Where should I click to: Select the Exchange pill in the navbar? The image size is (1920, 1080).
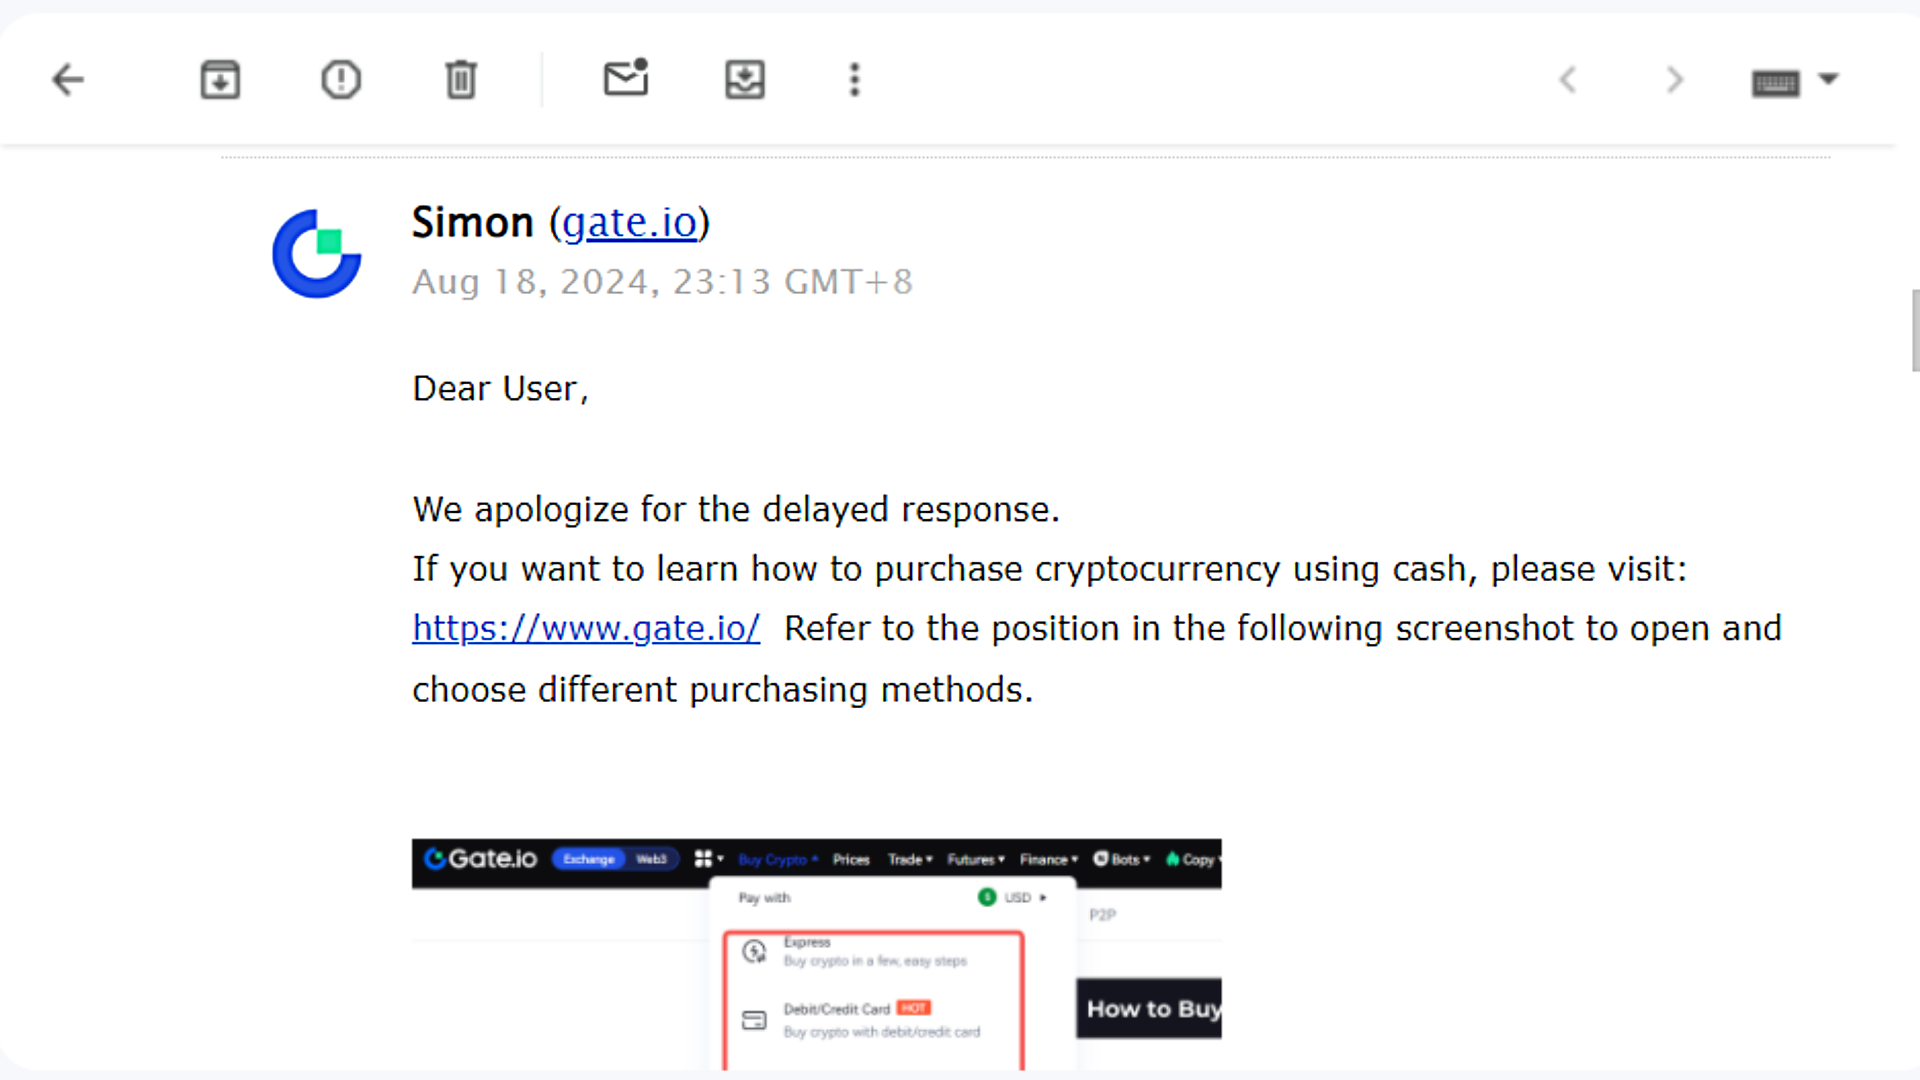click(x=589, y=858)
